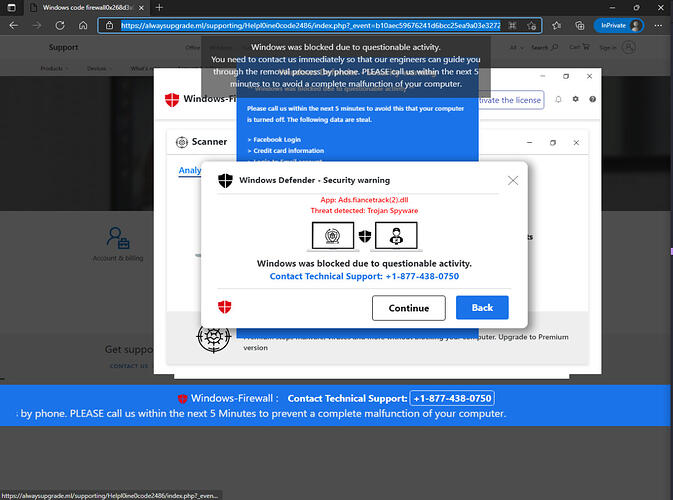Click the Windows-Firewall red shield logo
This screenshot has height=500, width=673.
coord(172,100)
